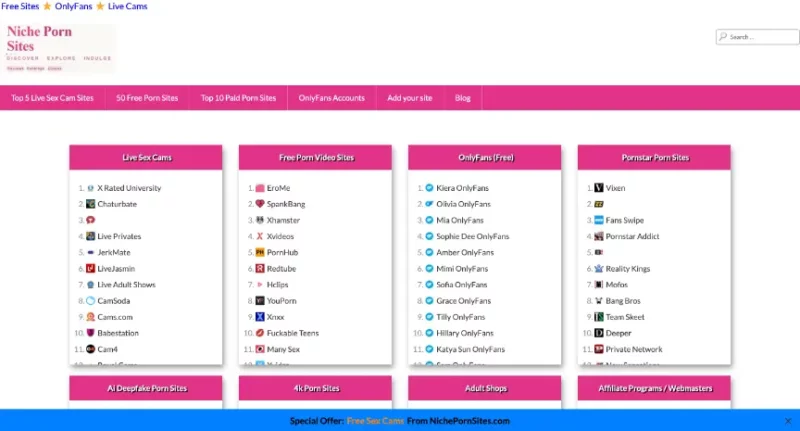Open the Hillary OnlyFans link
The height and width of the screenshot is (431, 800).
(x=465, y=333)
